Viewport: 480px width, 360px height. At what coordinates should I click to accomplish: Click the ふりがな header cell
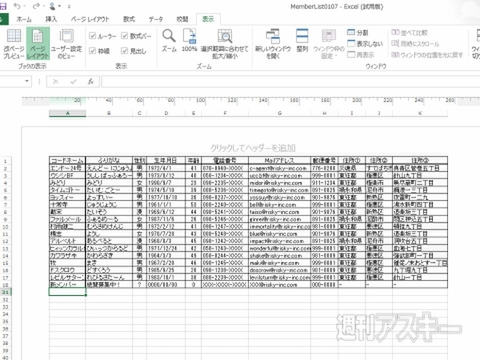(x=109, y=160)
